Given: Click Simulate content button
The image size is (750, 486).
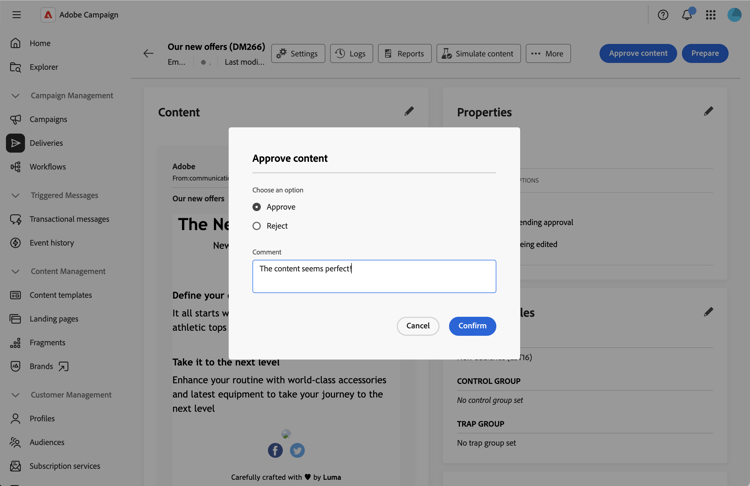Looking at the screenshot, I should tap(478, 54).
